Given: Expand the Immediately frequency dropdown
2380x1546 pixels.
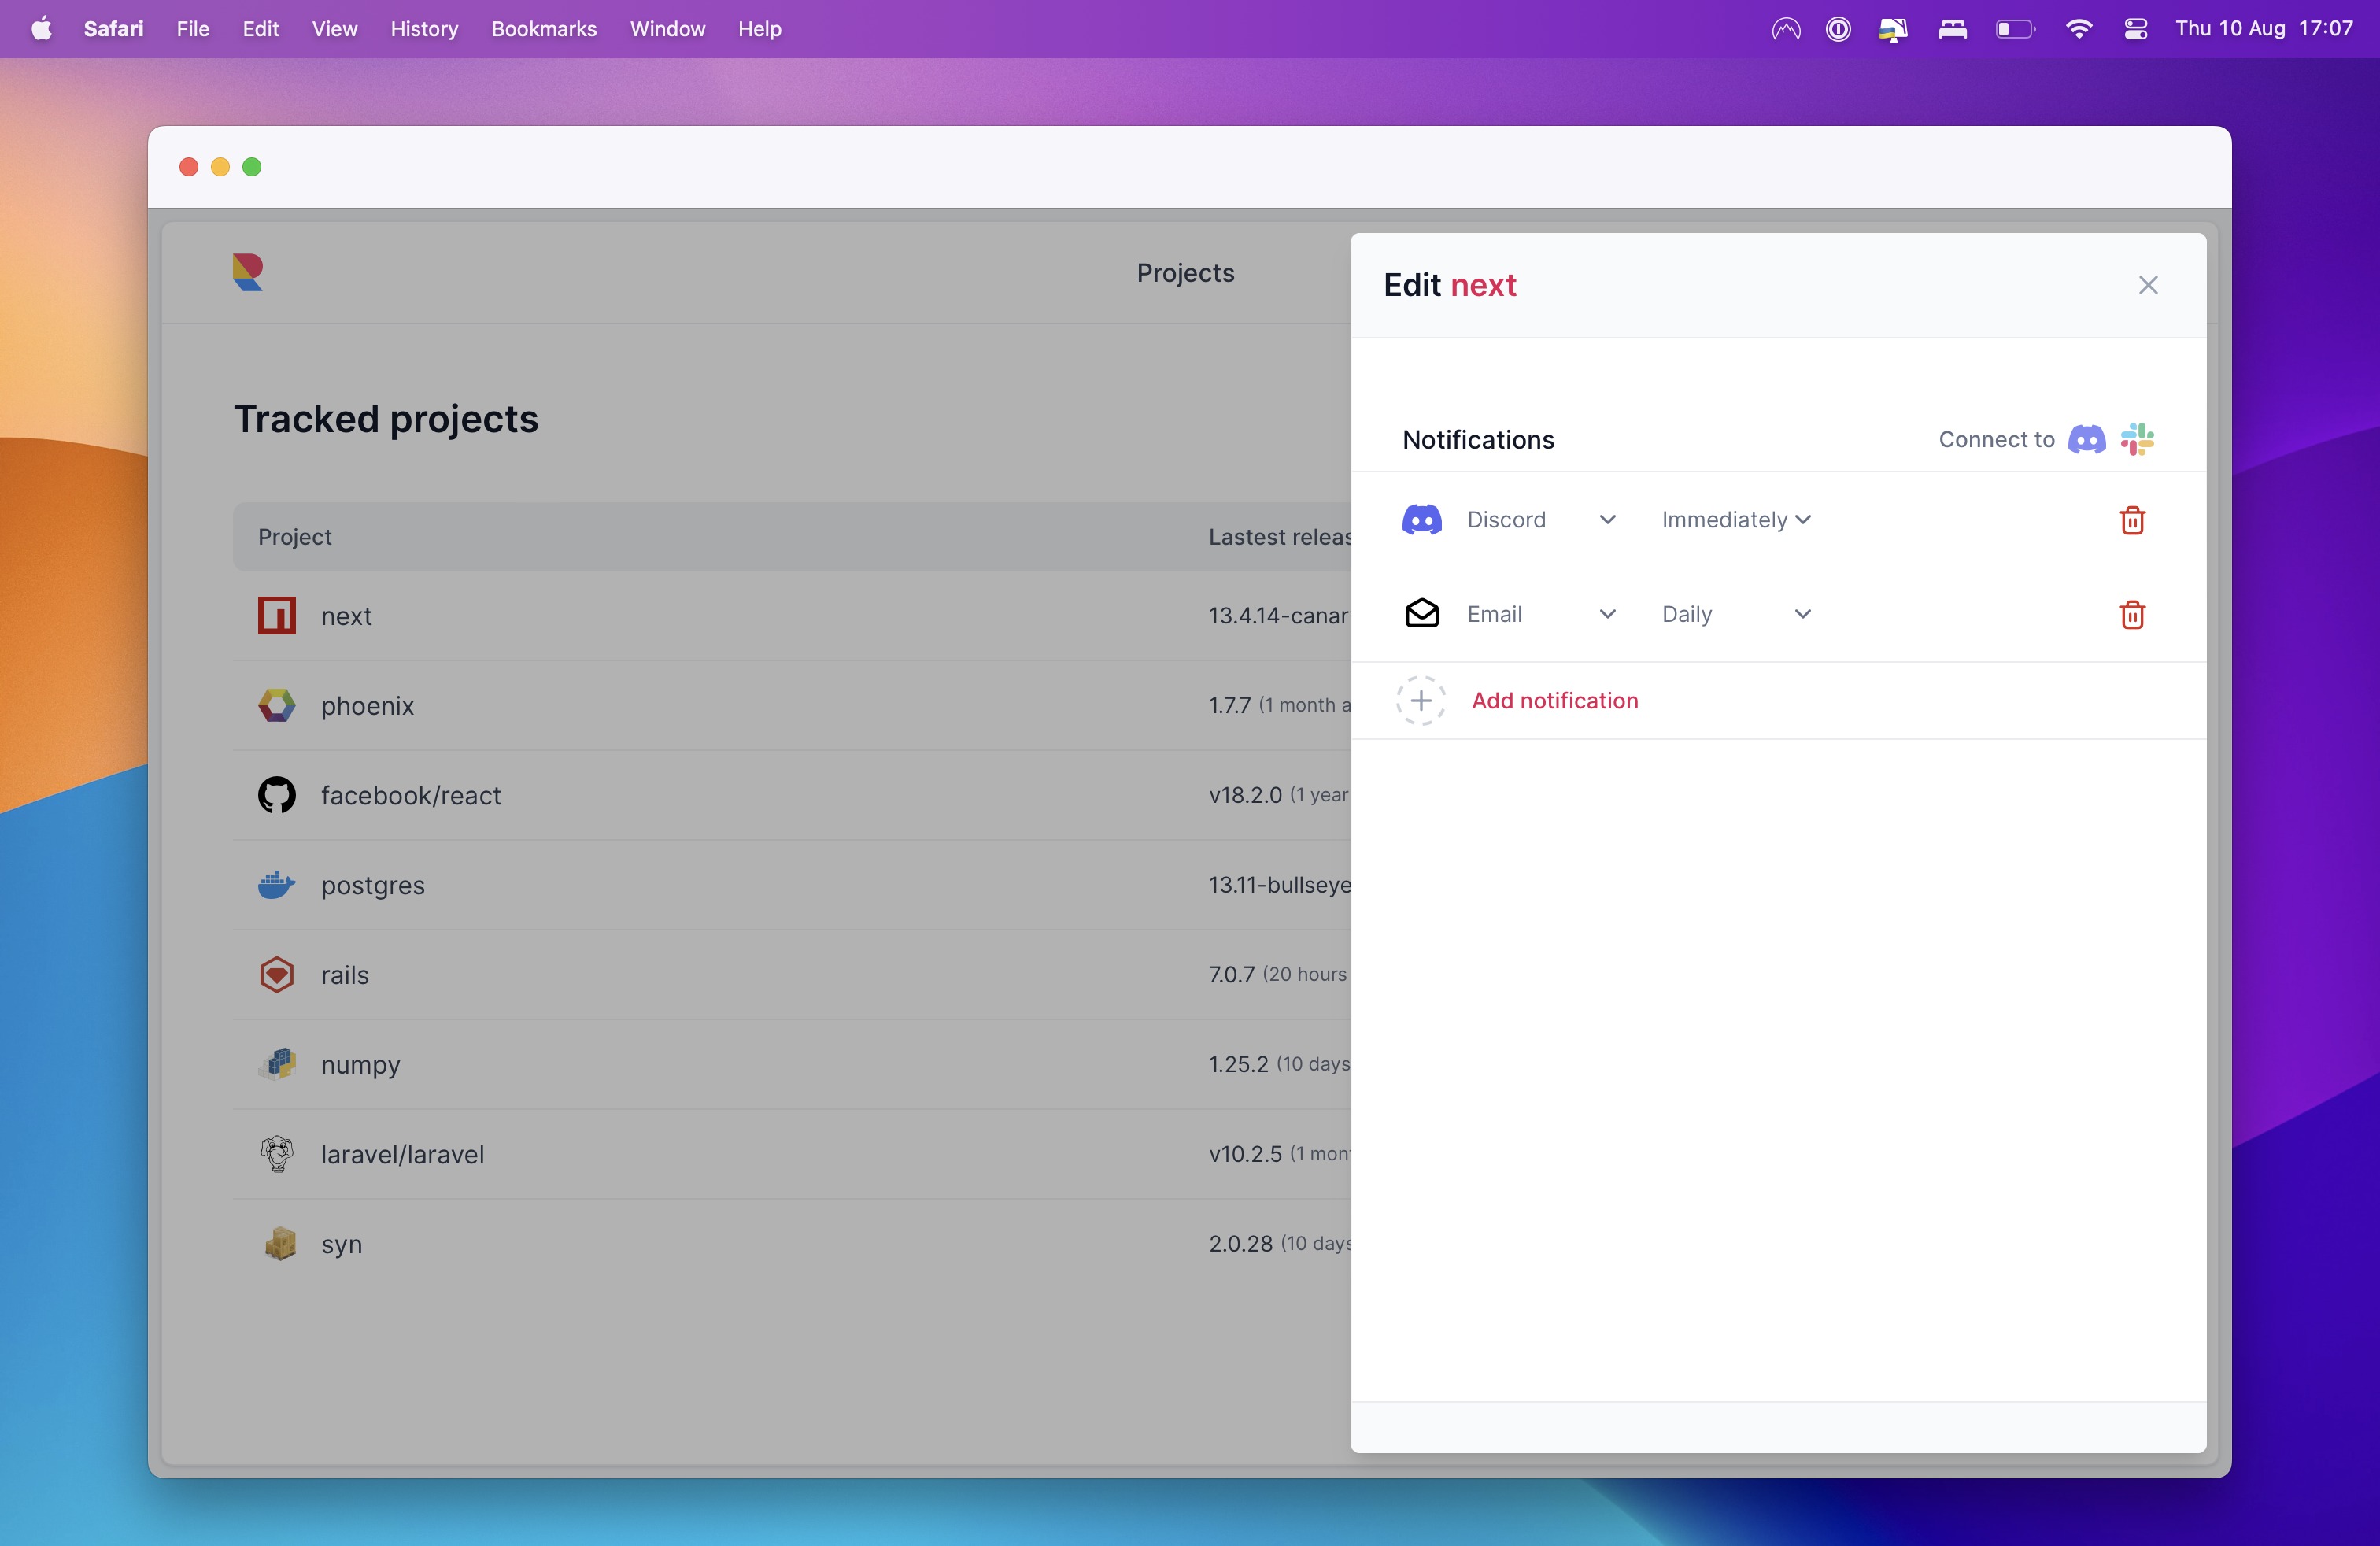Looking at the screenshot, I should click(x=1736, y=520).
